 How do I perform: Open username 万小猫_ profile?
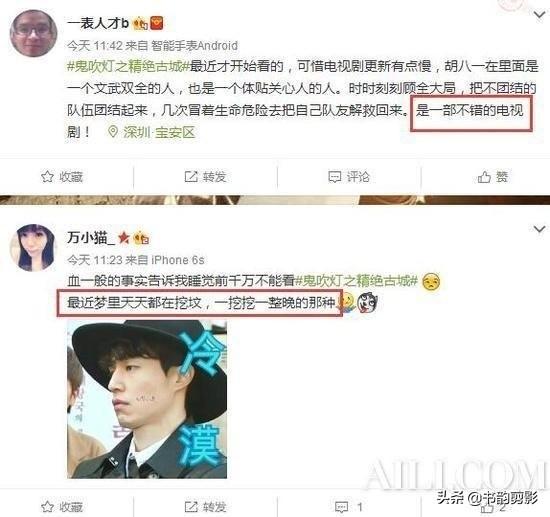pyautogui.click(x=91, y=238)
